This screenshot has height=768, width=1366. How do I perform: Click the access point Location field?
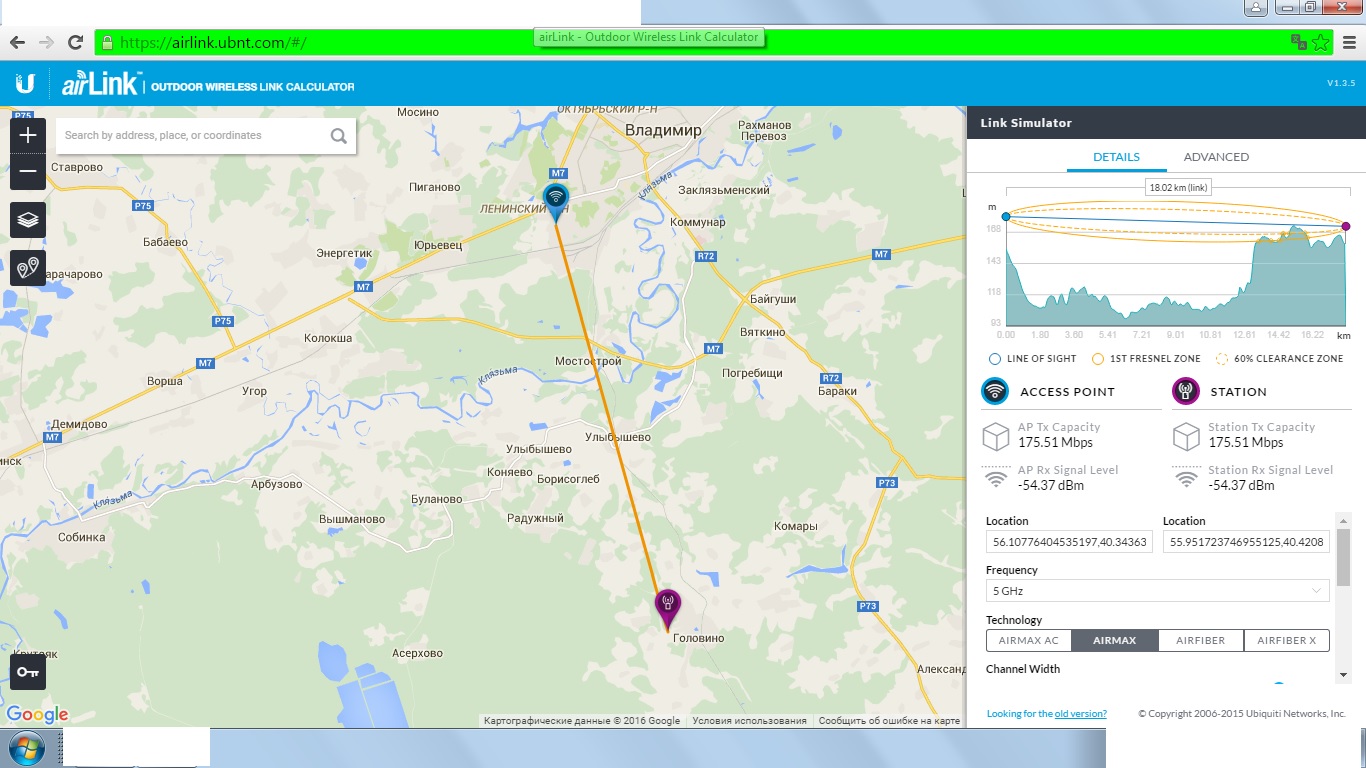1069,542
